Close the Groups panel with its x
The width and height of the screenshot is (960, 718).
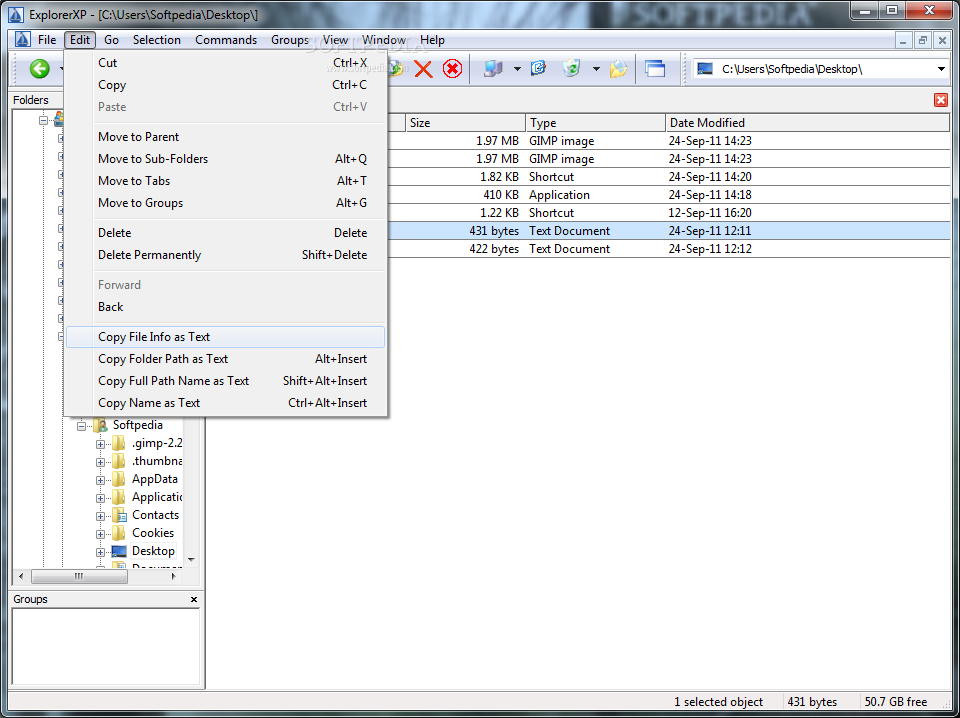tap(194, 599)
